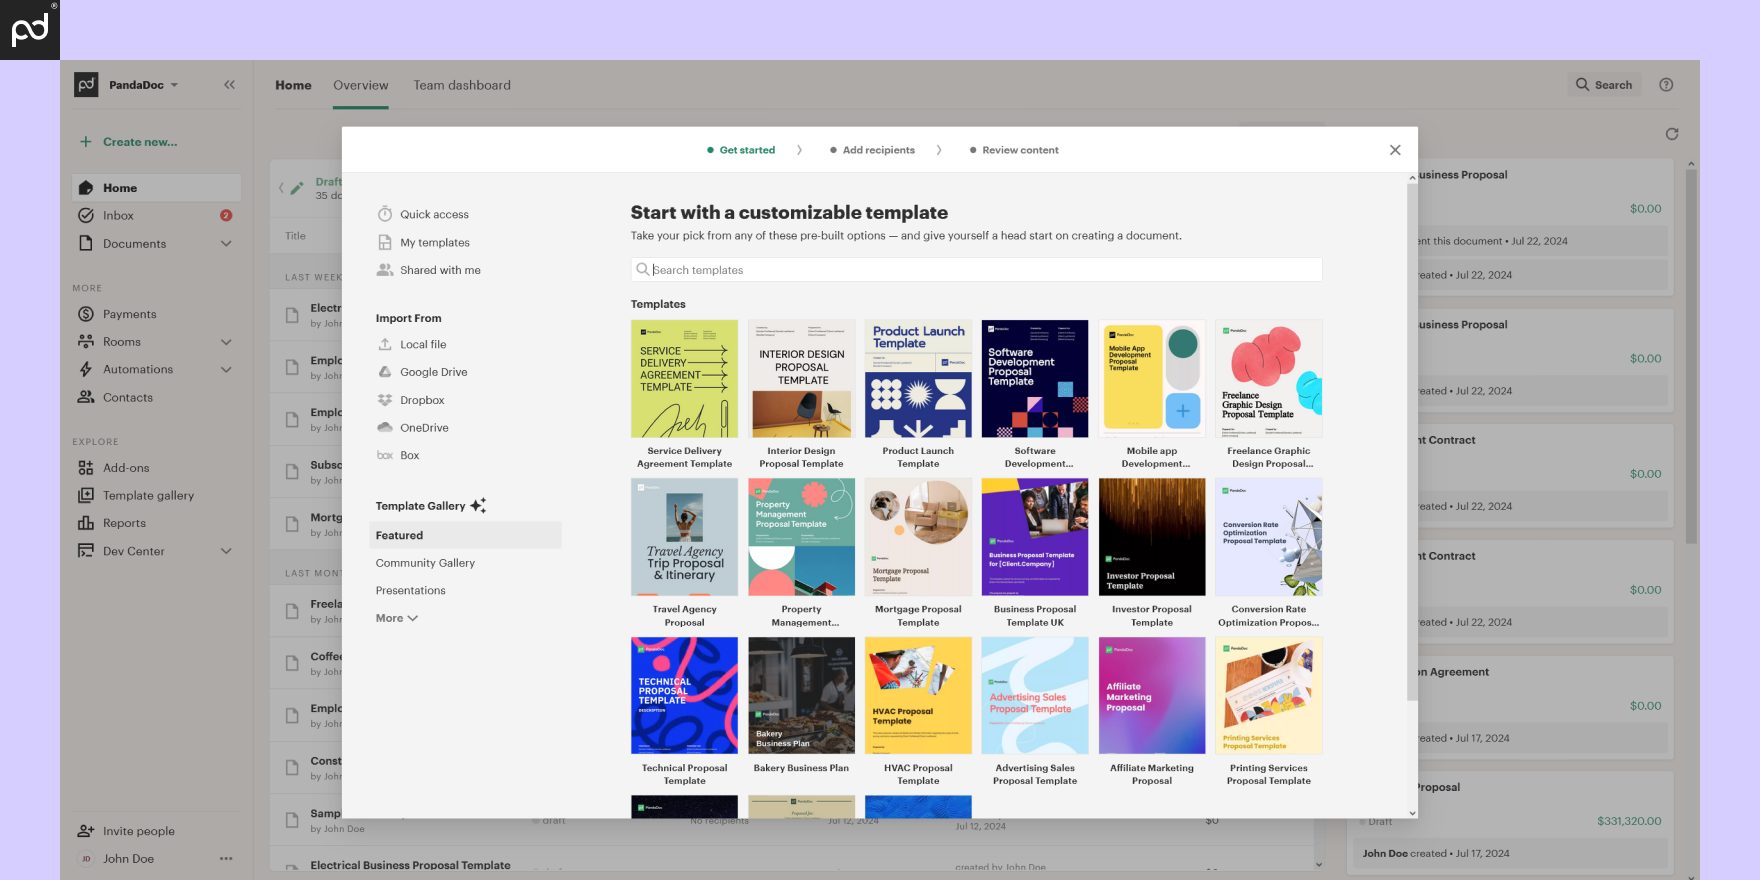
Task: Expand the More gallery categories
Action: coord(397,619)
